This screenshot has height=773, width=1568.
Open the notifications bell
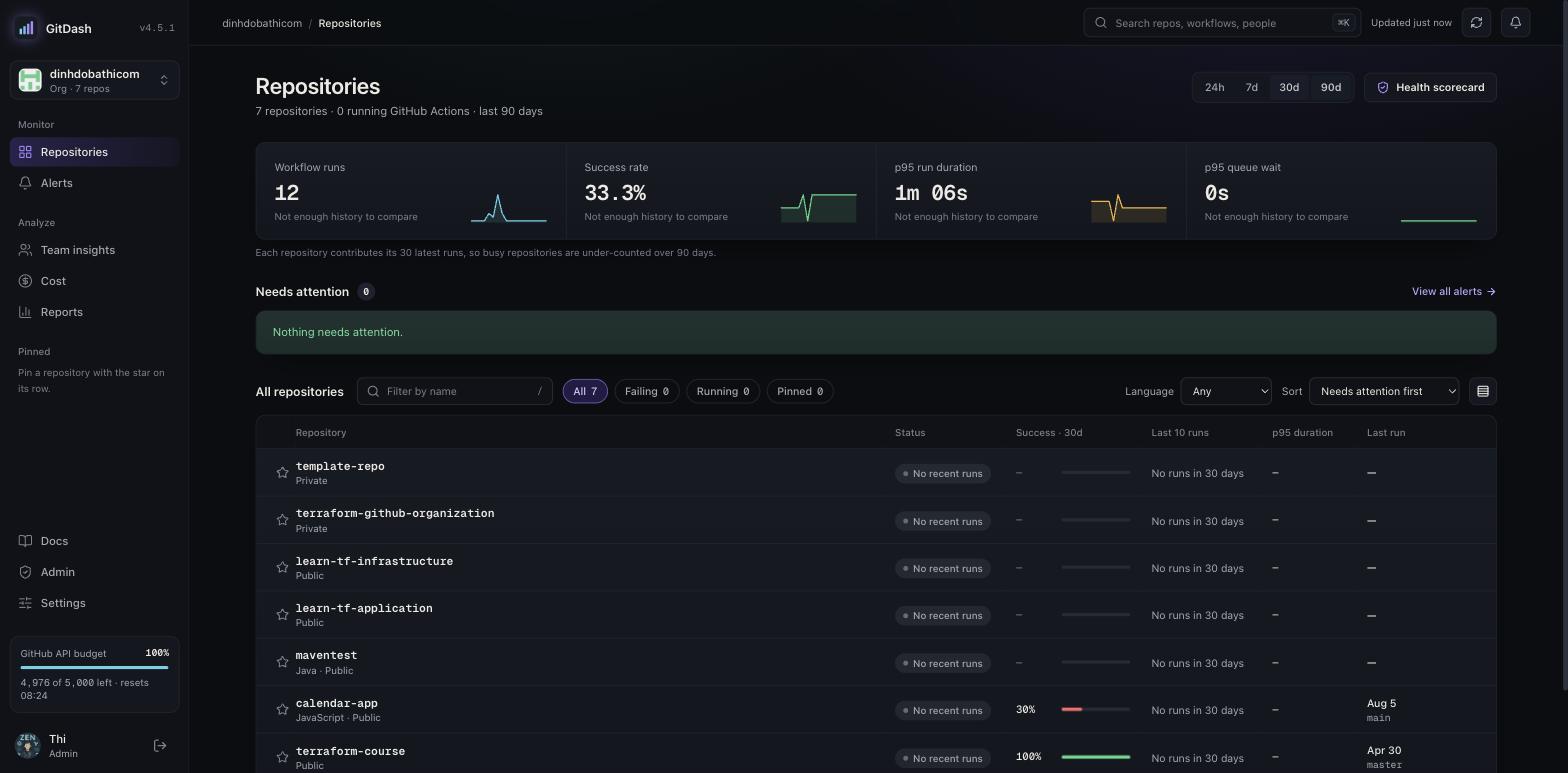(x=1516, y=22)
